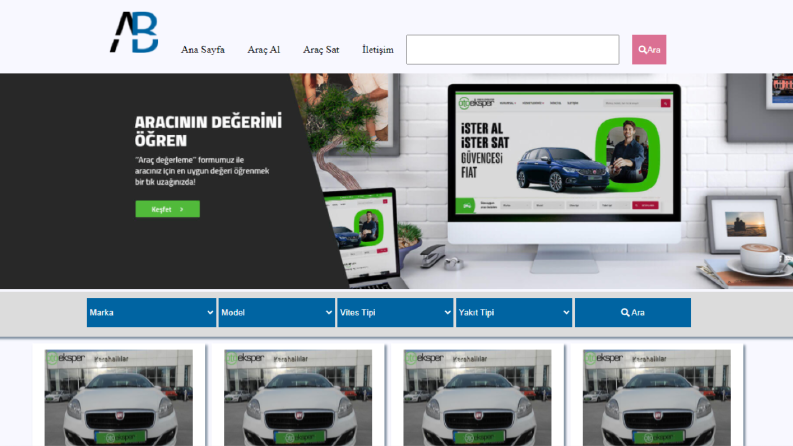Click the ARACININ DEĞERİNİ ÖĞREN banner heading
Image resolution: width=793 pixels, height=446 pixels.
point(208,131)
